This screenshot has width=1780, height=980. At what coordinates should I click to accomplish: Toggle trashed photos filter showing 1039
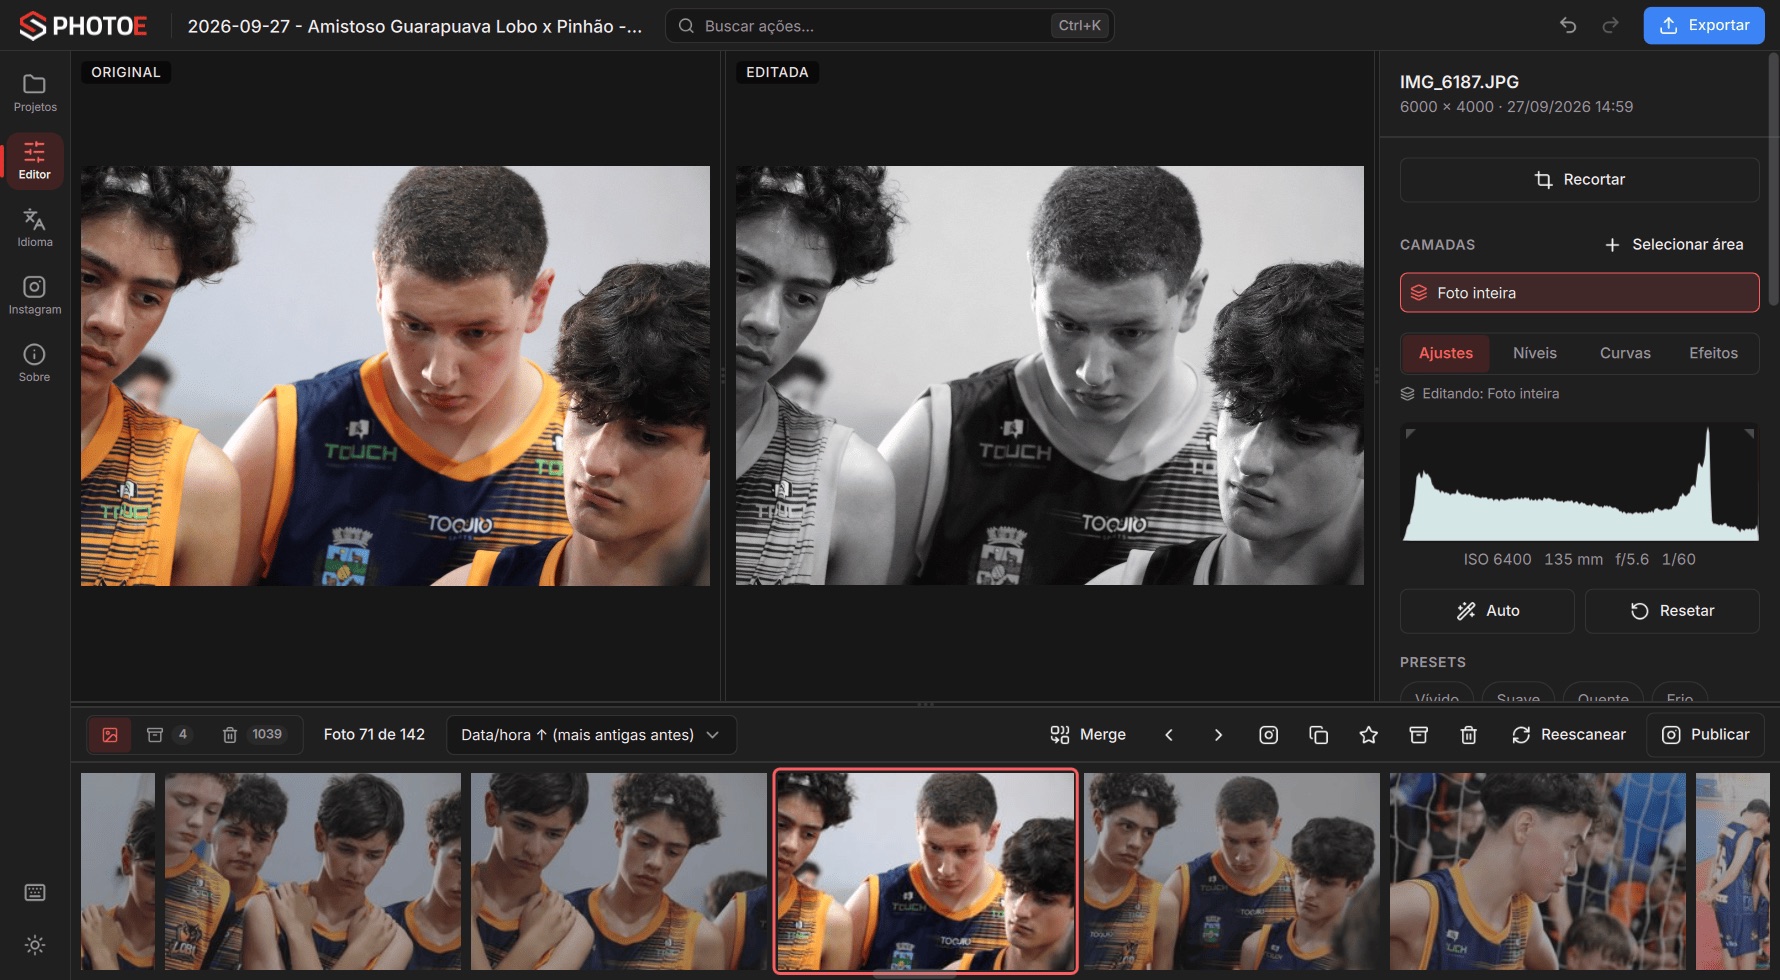253,735
